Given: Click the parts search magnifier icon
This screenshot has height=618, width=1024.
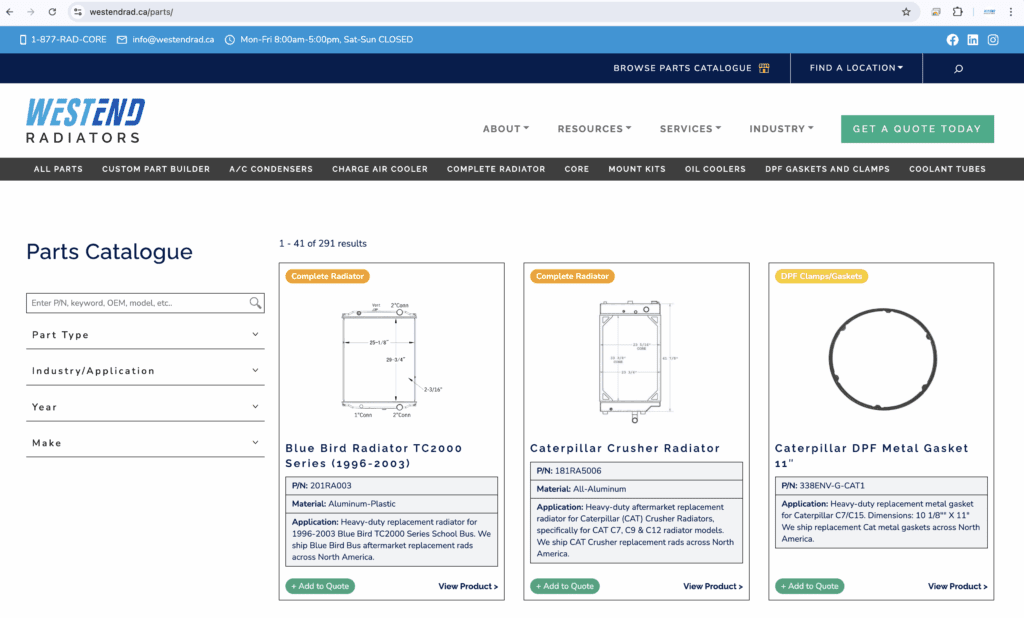Looking at the screenshot, I should (256, 303).
